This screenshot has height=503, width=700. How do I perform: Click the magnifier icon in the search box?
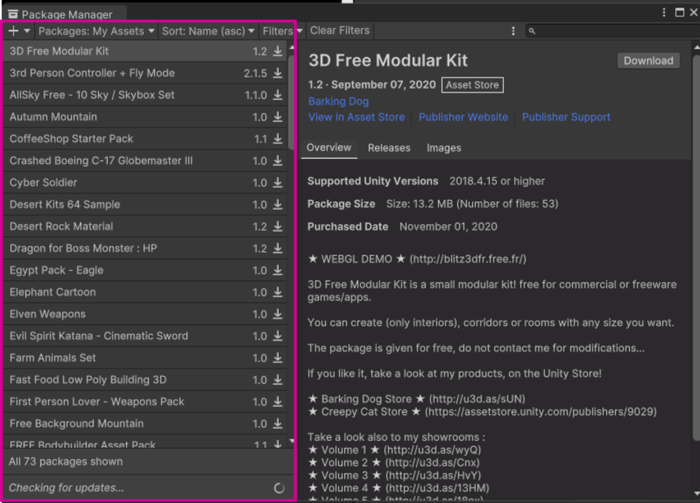(x=532, y=32)
